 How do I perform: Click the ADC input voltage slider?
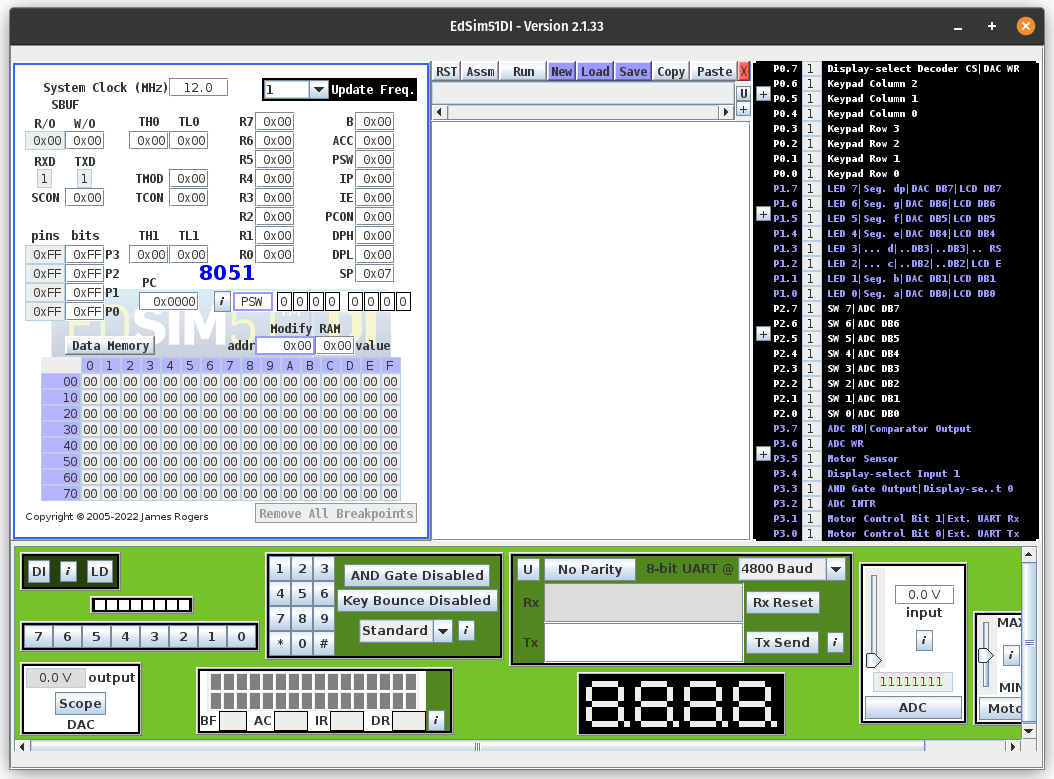[873, 659]
